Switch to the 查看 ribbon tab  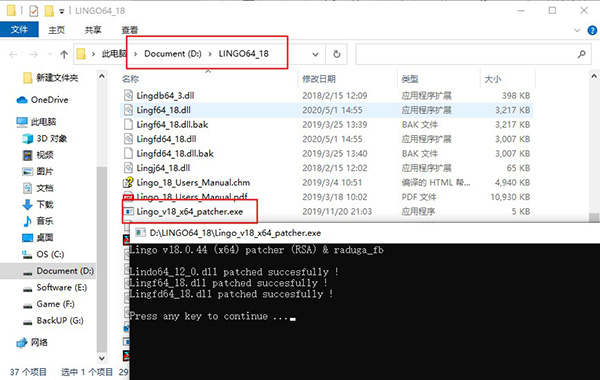pyautogui.click(x=130, y=30)
